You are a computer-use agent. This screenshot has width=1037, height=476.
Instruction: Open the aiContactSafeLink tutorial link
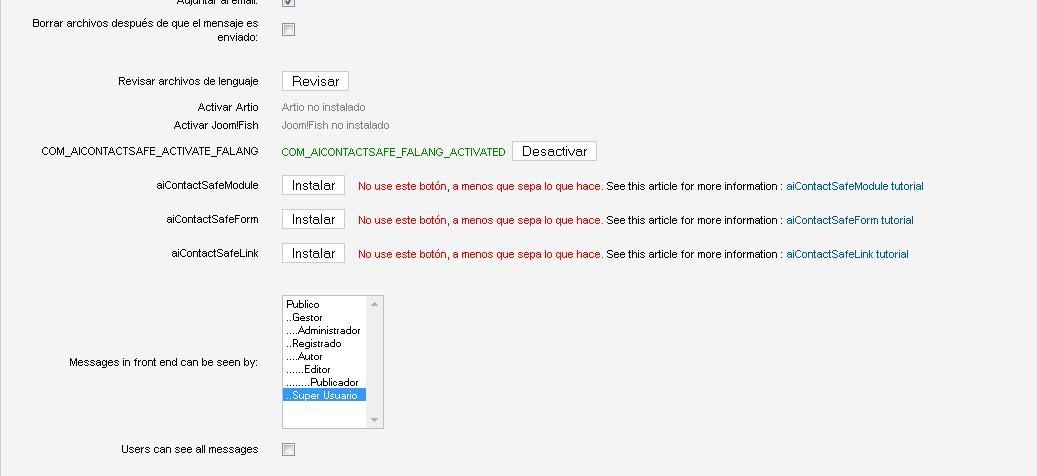847,254
